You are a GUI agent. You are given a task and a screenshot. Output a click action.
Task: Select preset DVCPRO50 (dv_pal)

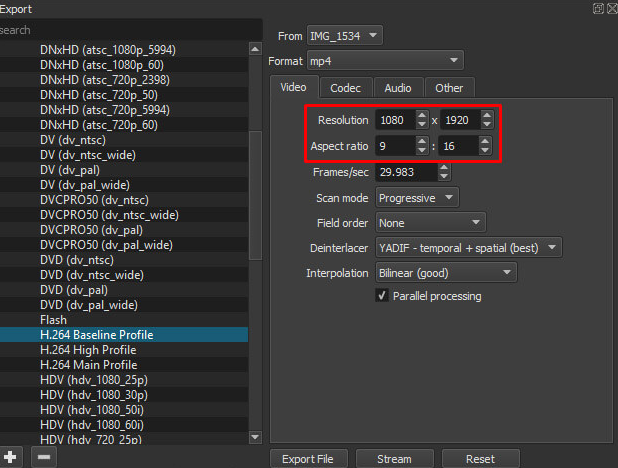[124, 229]
